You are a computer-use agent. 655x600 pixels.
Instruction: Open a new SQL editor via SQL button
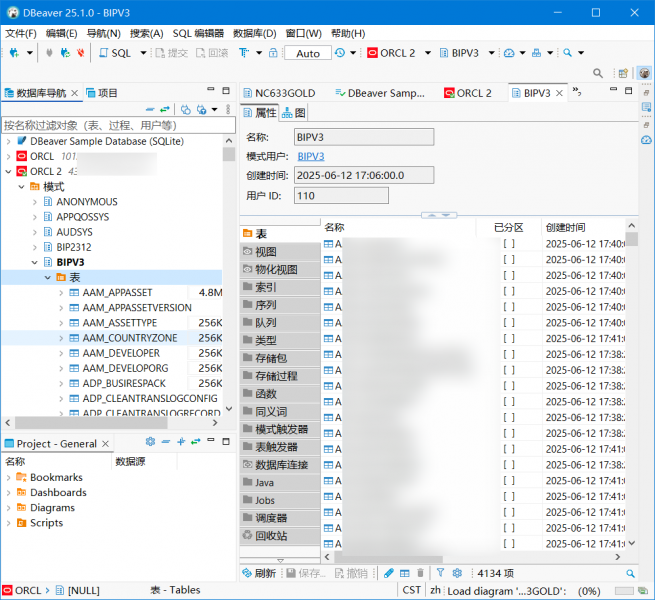point(115,53)
